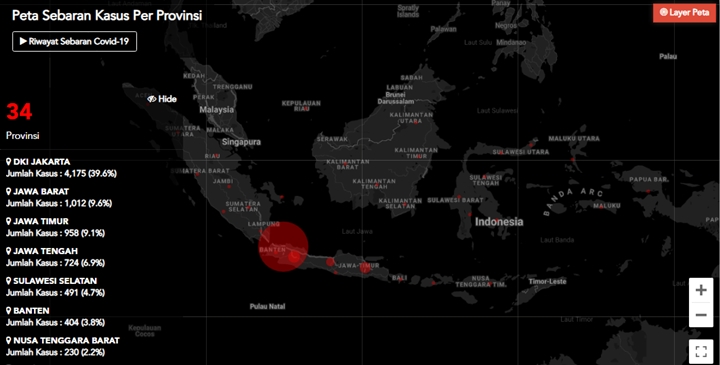
Task: Click the Indonesia country map label
Action: pyautogui.click(x=499, y=222)
